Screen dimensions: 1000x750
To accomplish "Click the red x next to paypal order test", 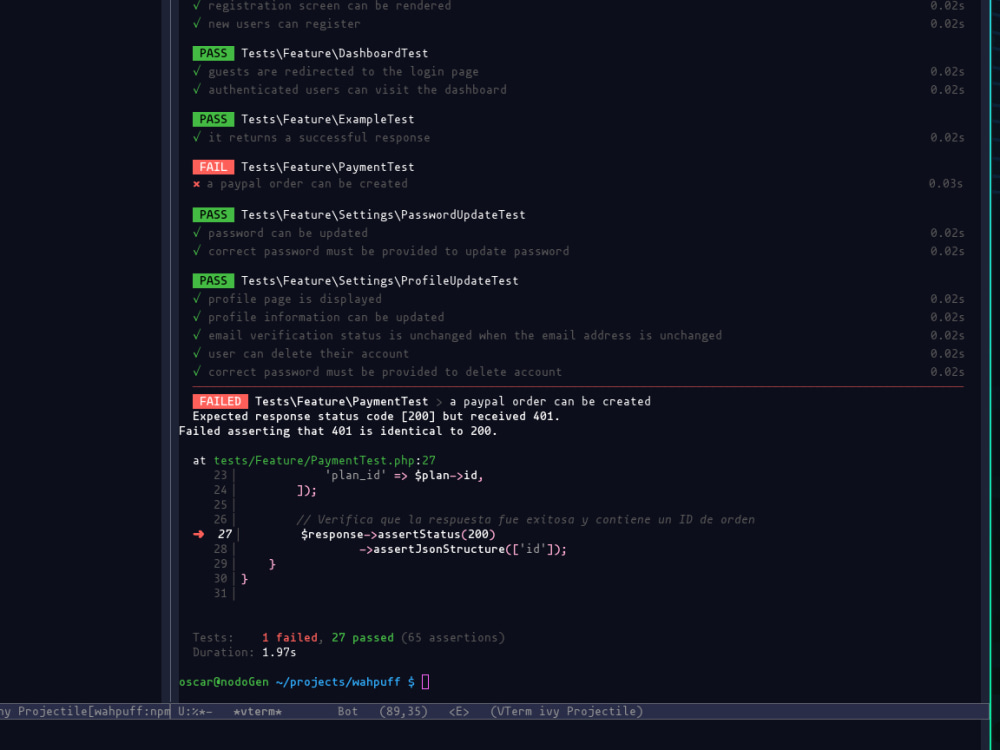I will [x=196, y=184].
